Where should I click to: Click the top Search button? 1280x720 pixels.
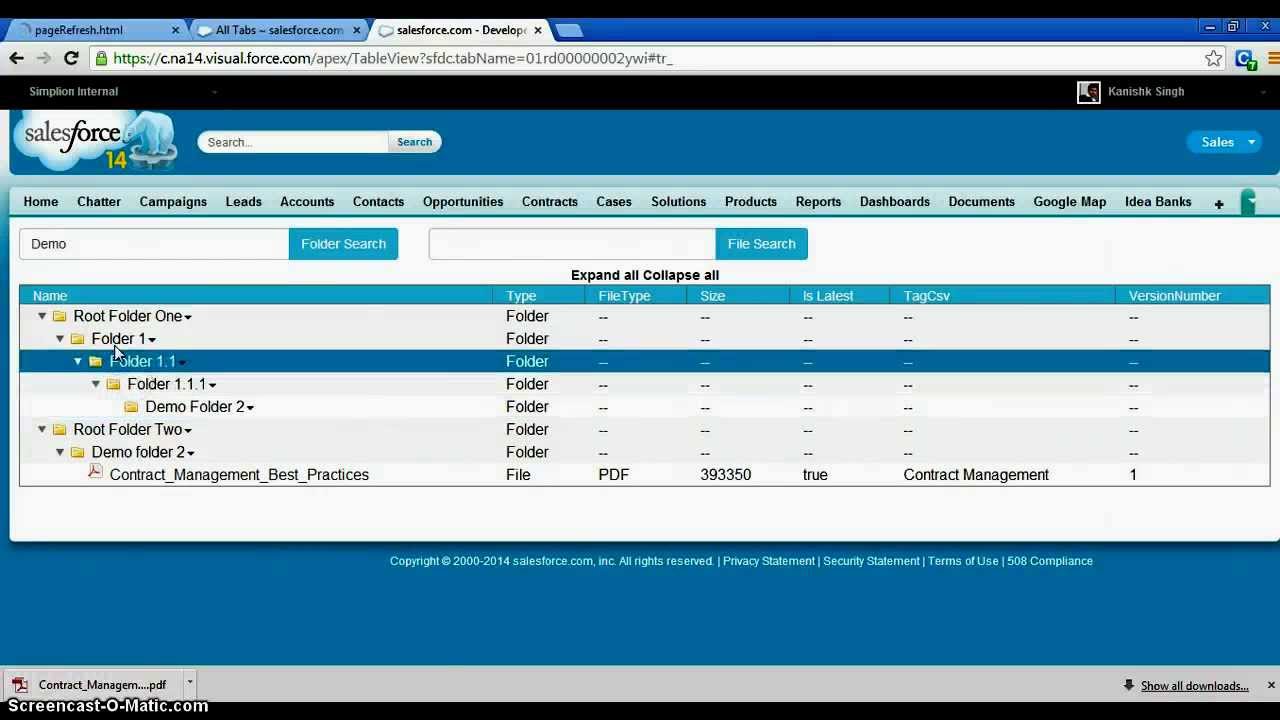point(414,142)
